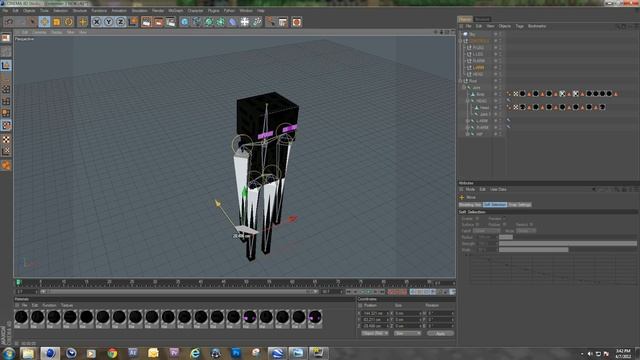Image resolution: width=640 pixels, height=360 pixels.
Task: Open the Falloff dropdown in Soft Selection
Action: pos(486,231)
